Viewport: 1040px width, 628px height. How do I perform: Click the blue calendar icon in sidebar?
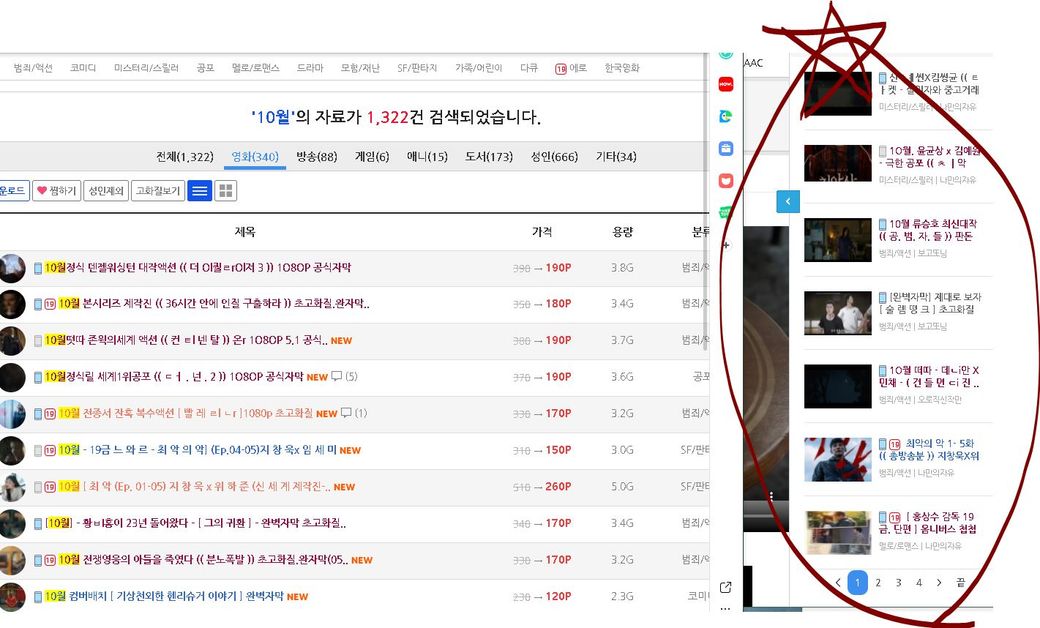[x=726, y=148]
